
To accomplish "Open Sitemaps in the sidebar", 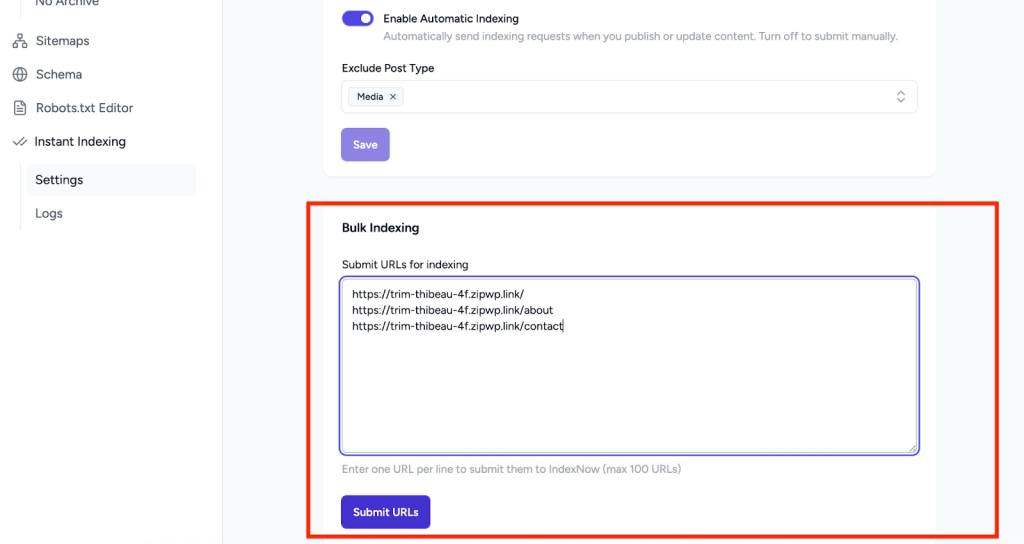I will point(63,41).
